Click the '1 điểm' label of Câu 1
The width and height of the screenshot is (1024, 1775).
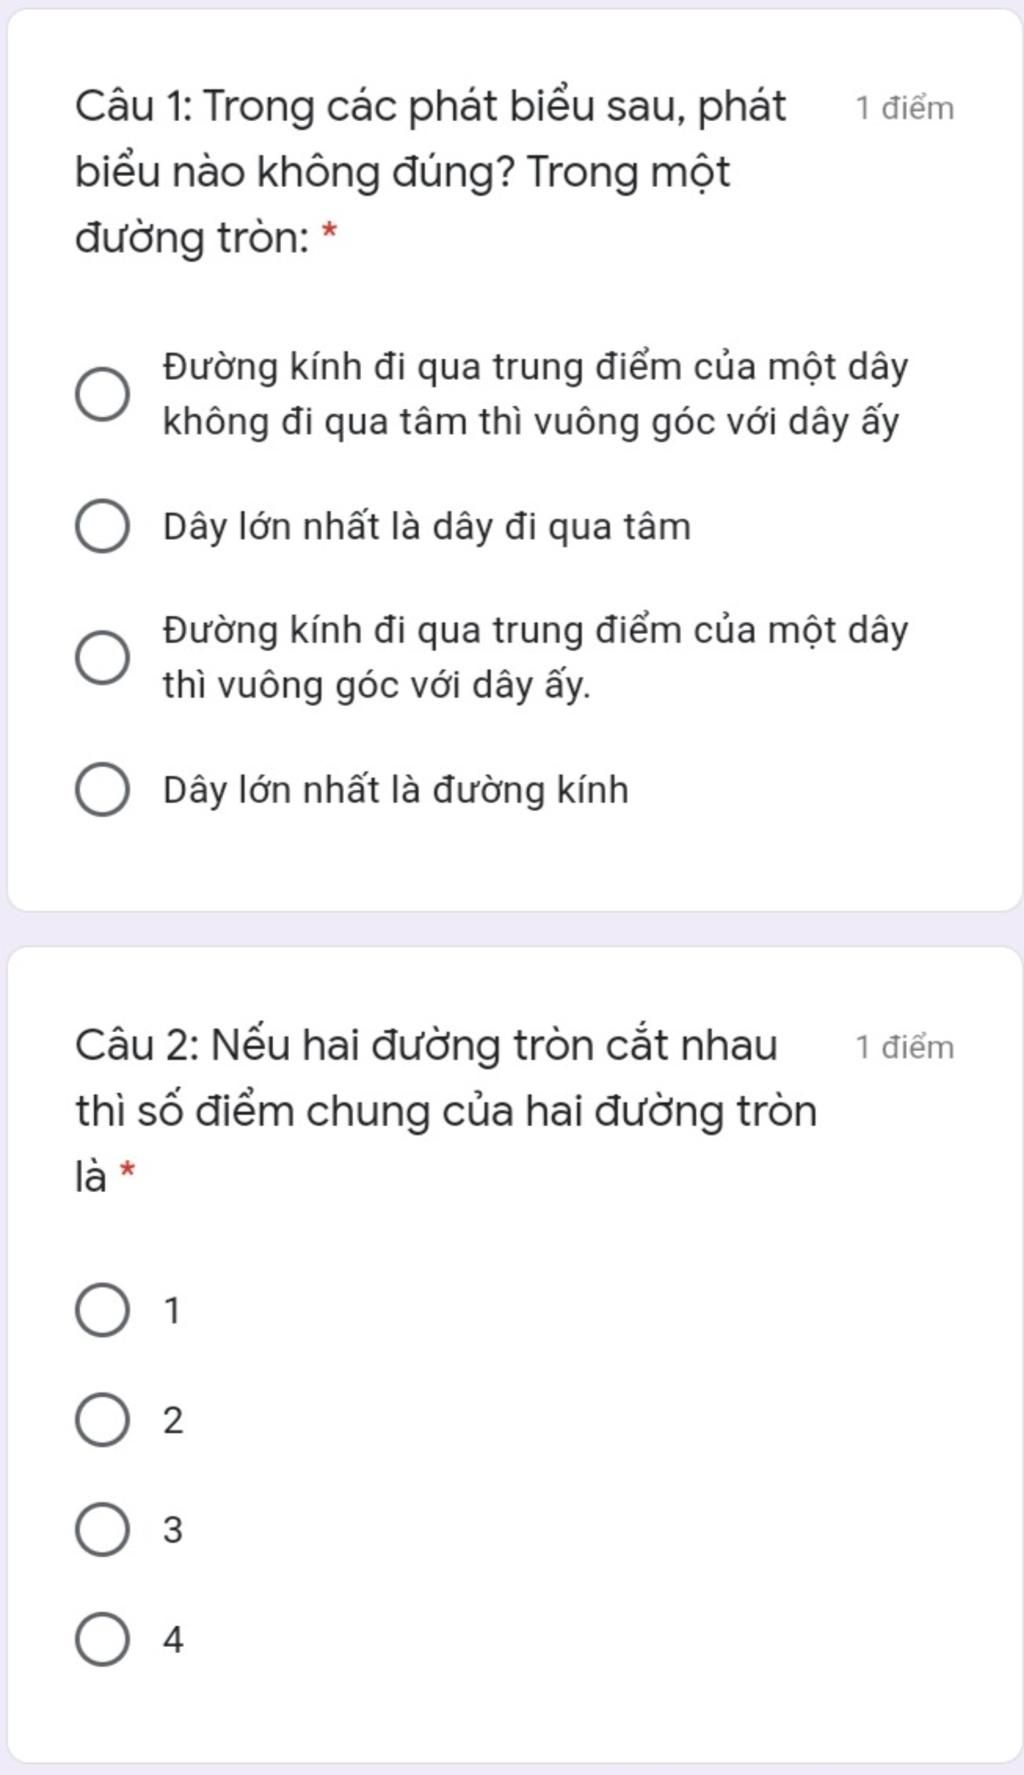point(905,108)
